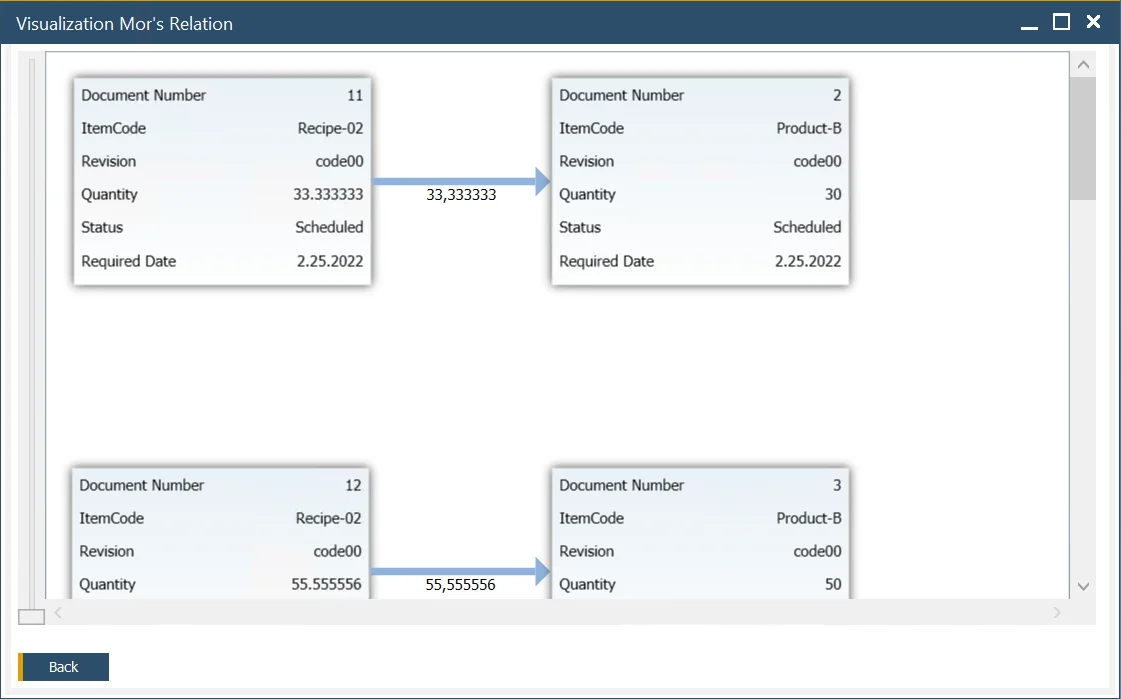
Task: Click the zoom slider handle
Action: pyautogui.click(x=32, y=616)
